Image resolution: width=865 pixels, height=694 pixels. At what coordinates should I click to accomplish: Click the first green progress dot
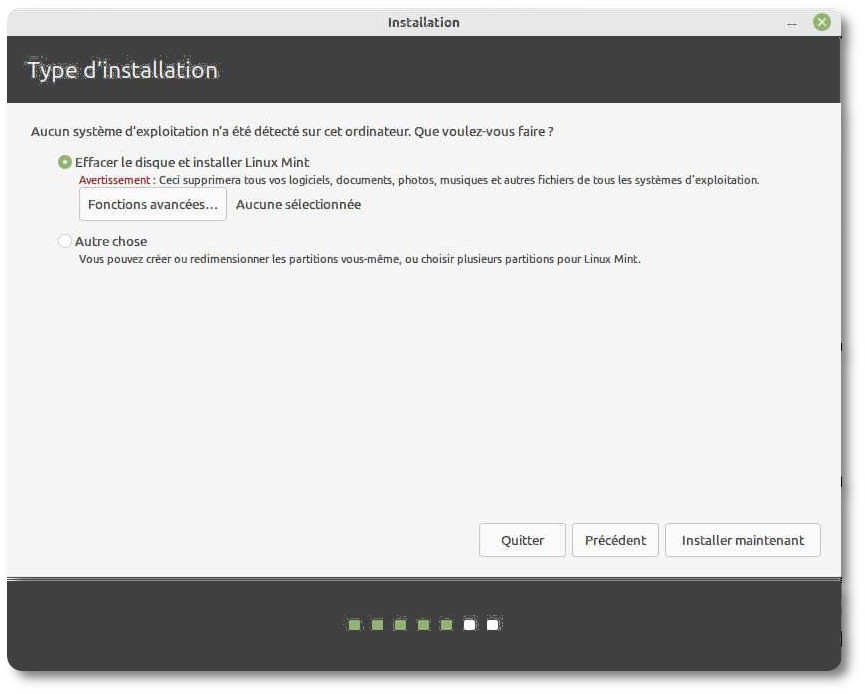pos(354,625)
